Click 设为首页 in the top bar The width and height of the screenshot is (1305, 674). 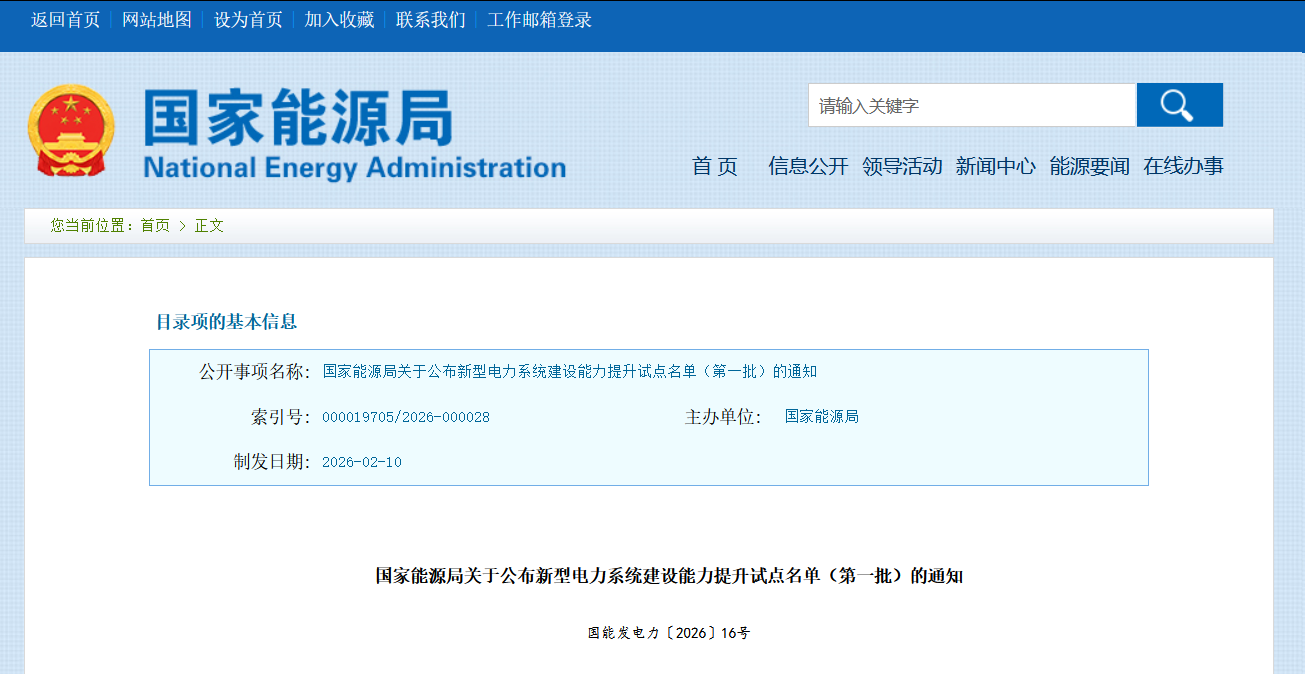click(248, 20)
